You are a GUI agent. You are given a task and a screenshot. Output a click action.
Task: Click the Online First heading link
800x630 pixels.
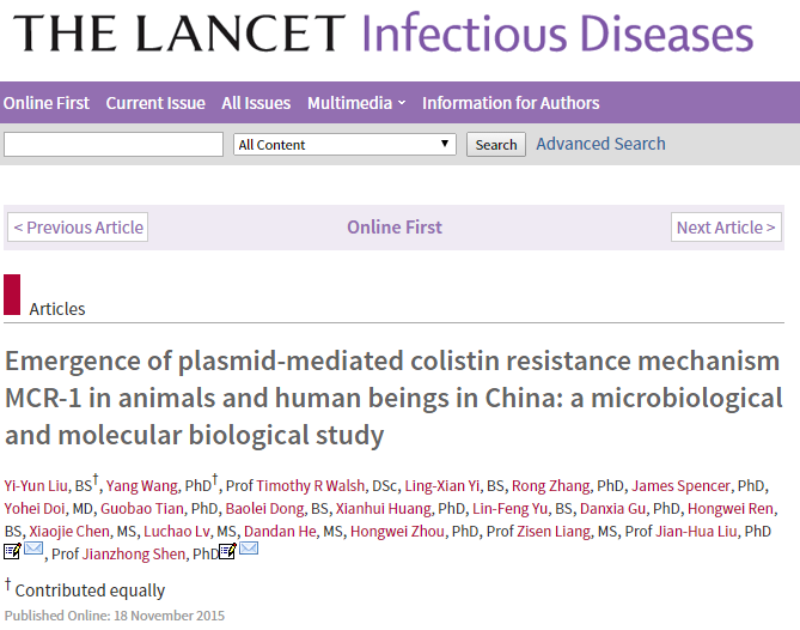pos(394,227)
